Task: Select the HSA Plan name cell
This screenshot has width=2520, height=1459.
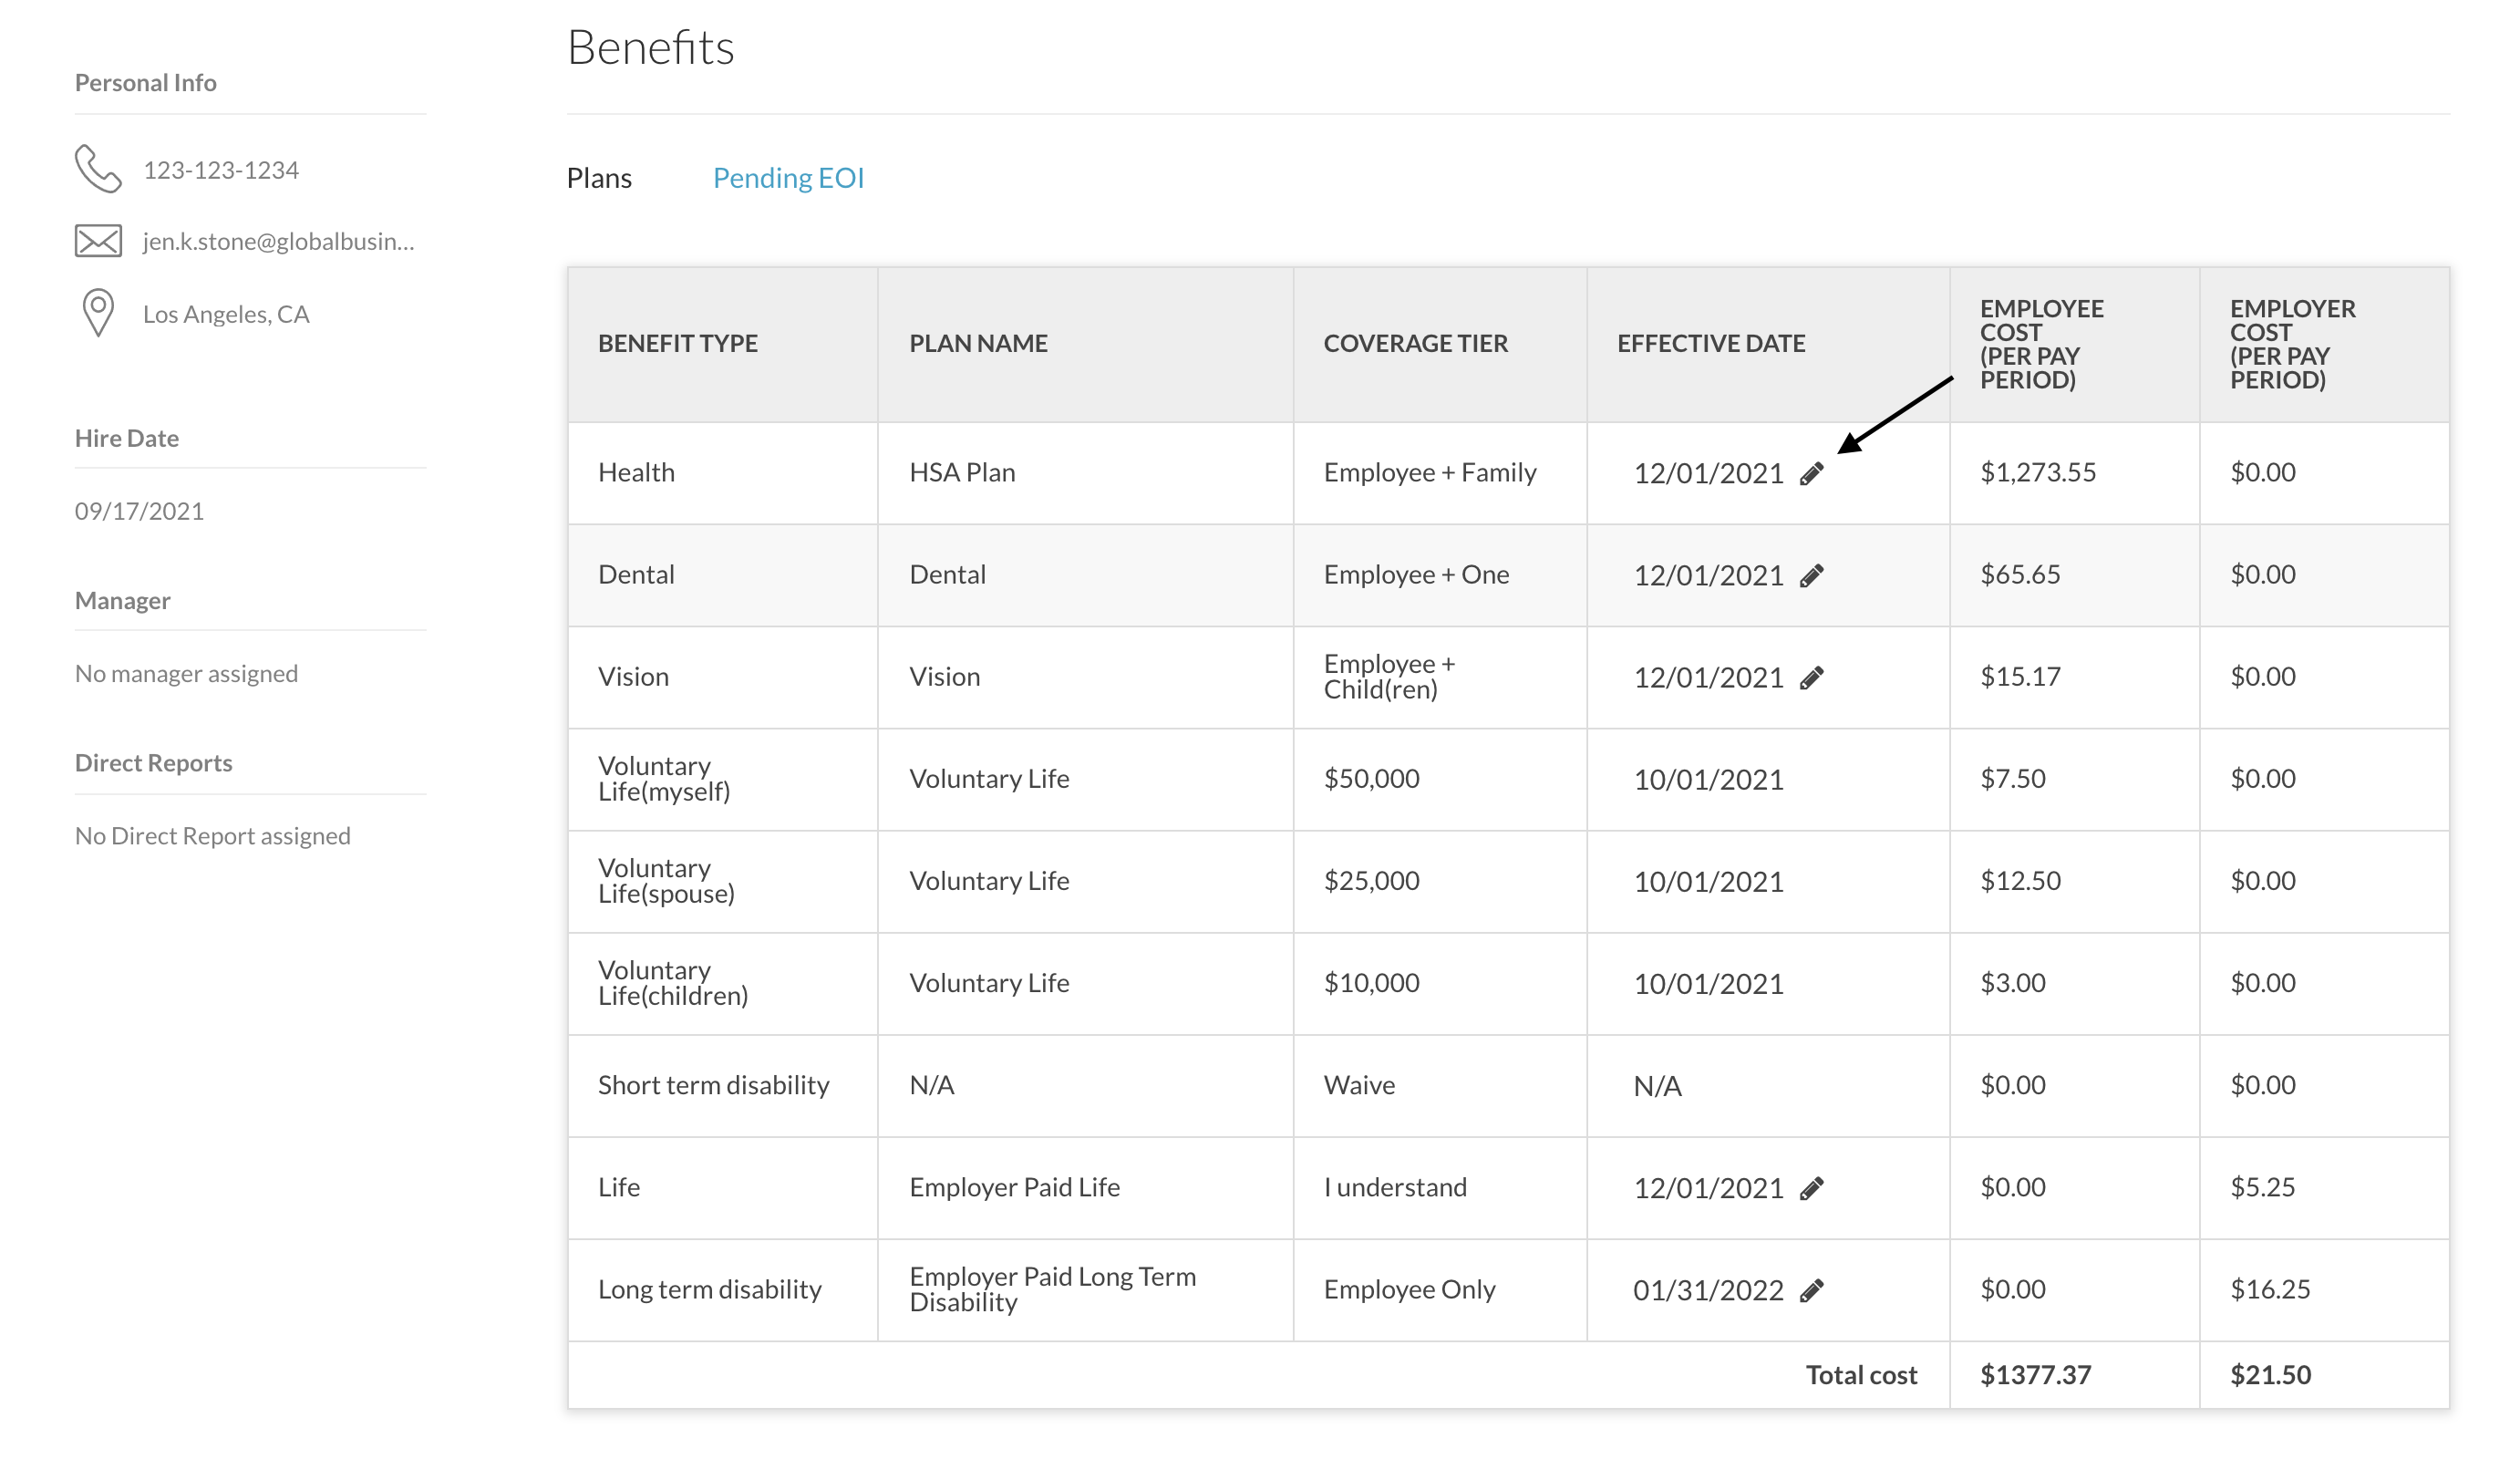Action: coord(962,472)
